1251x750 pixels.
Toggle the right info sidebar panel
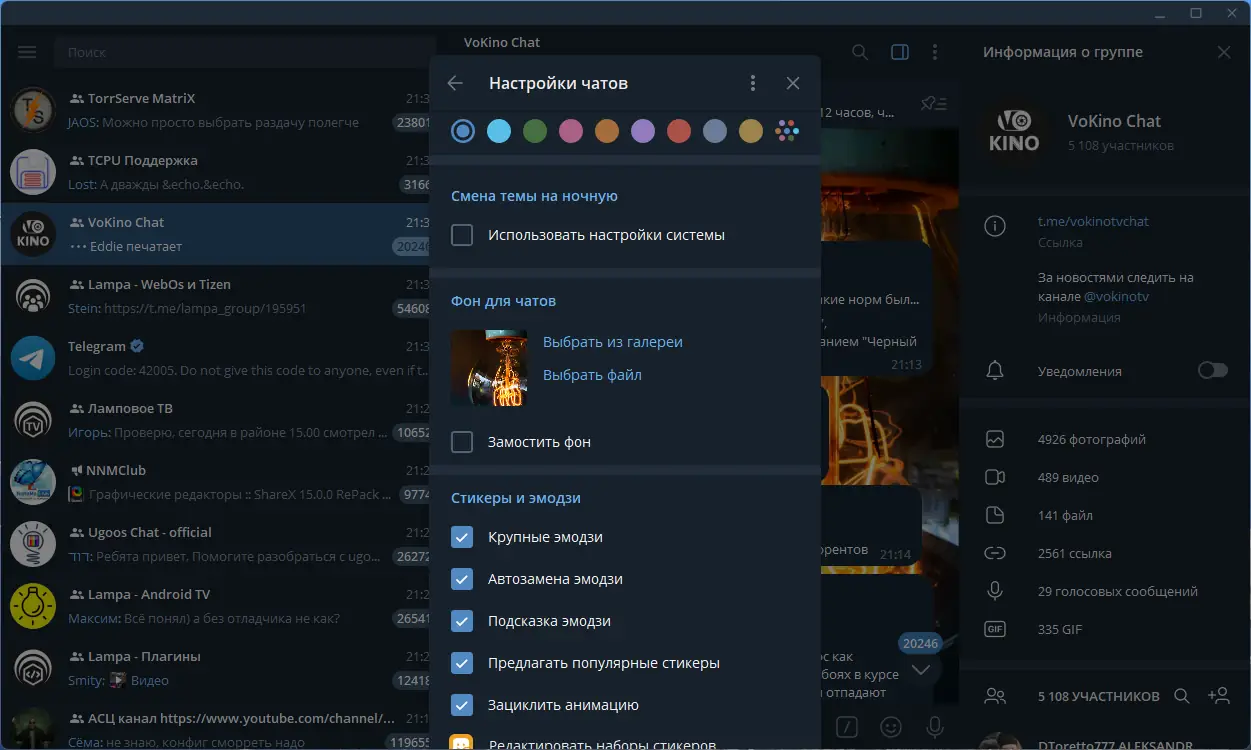tap(900, 52)
